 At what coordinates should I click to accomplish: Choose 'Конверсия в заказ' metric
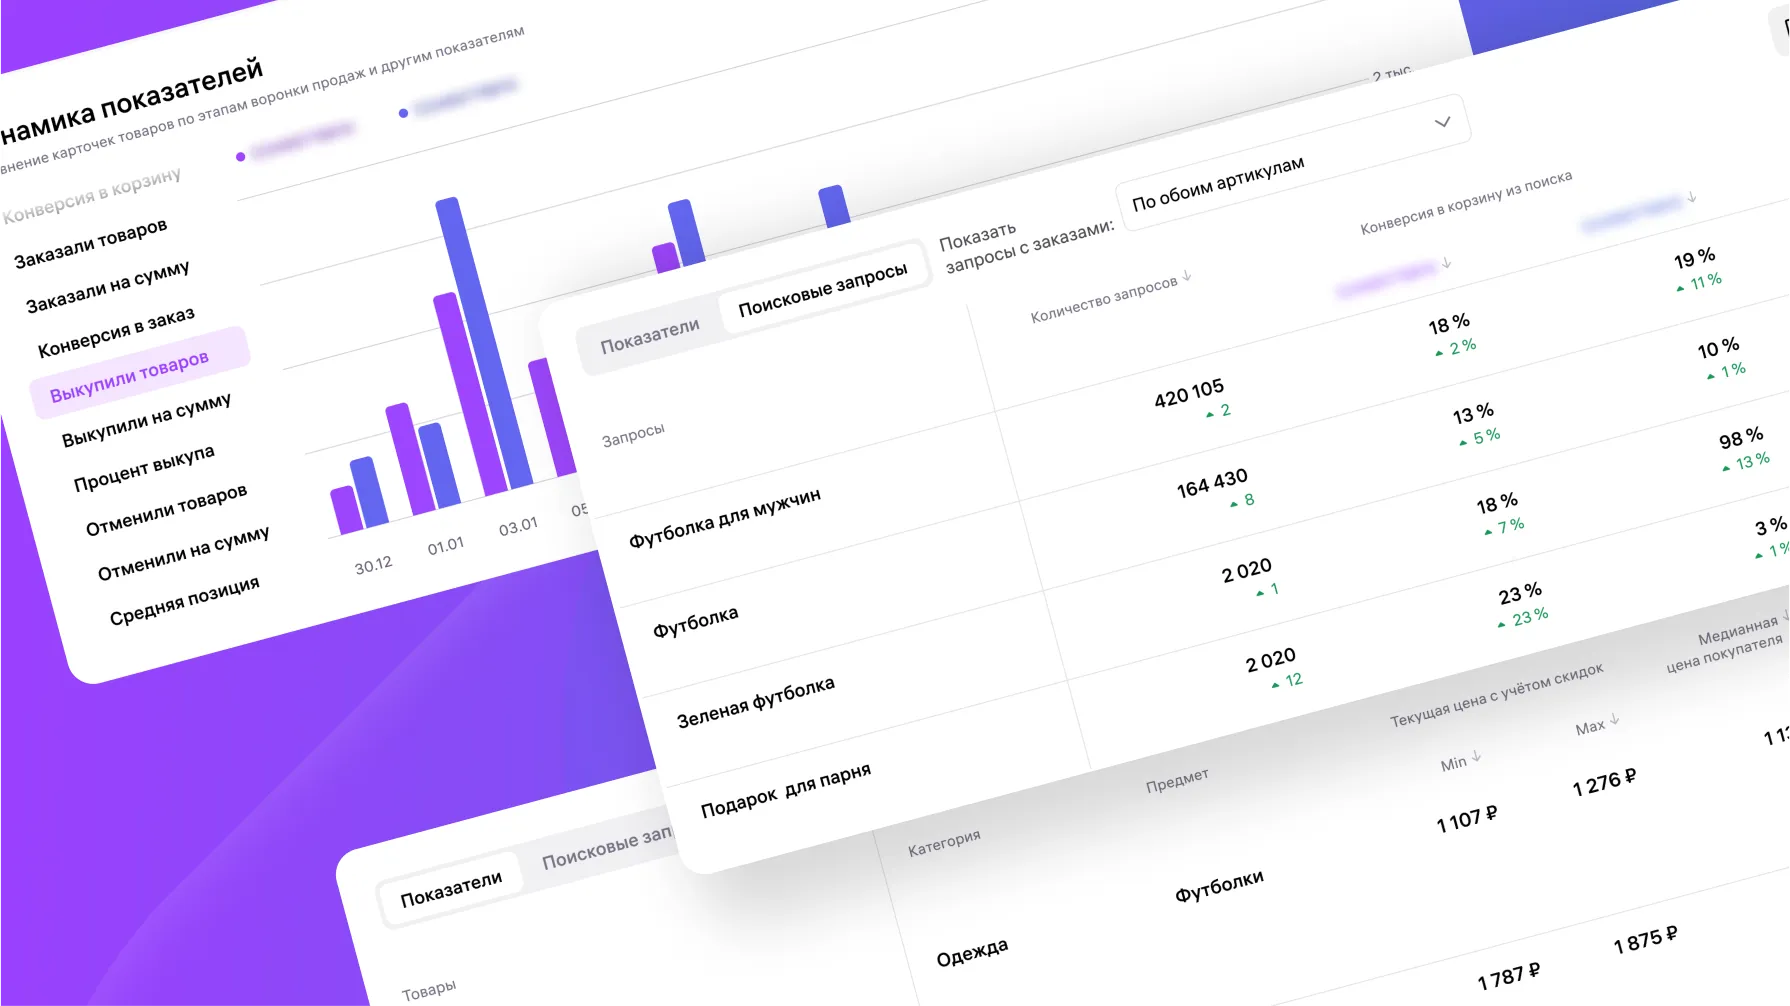116,333
